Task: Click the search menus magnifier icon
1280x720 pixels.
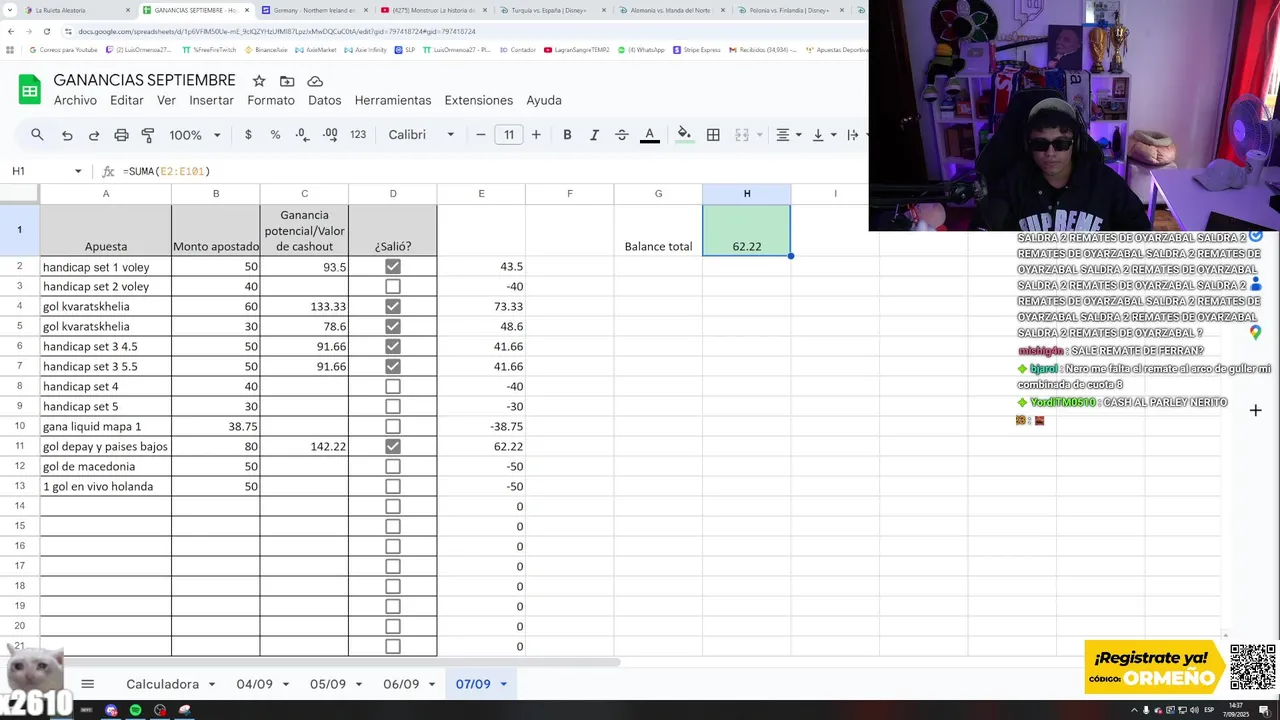Action: (37, 135)
